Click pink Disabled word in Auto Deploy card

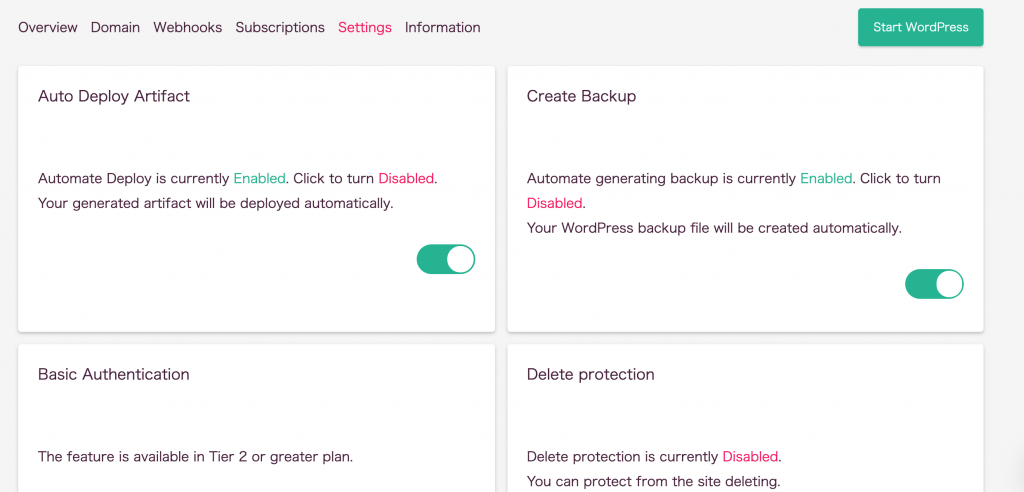(x=406, y=178)
